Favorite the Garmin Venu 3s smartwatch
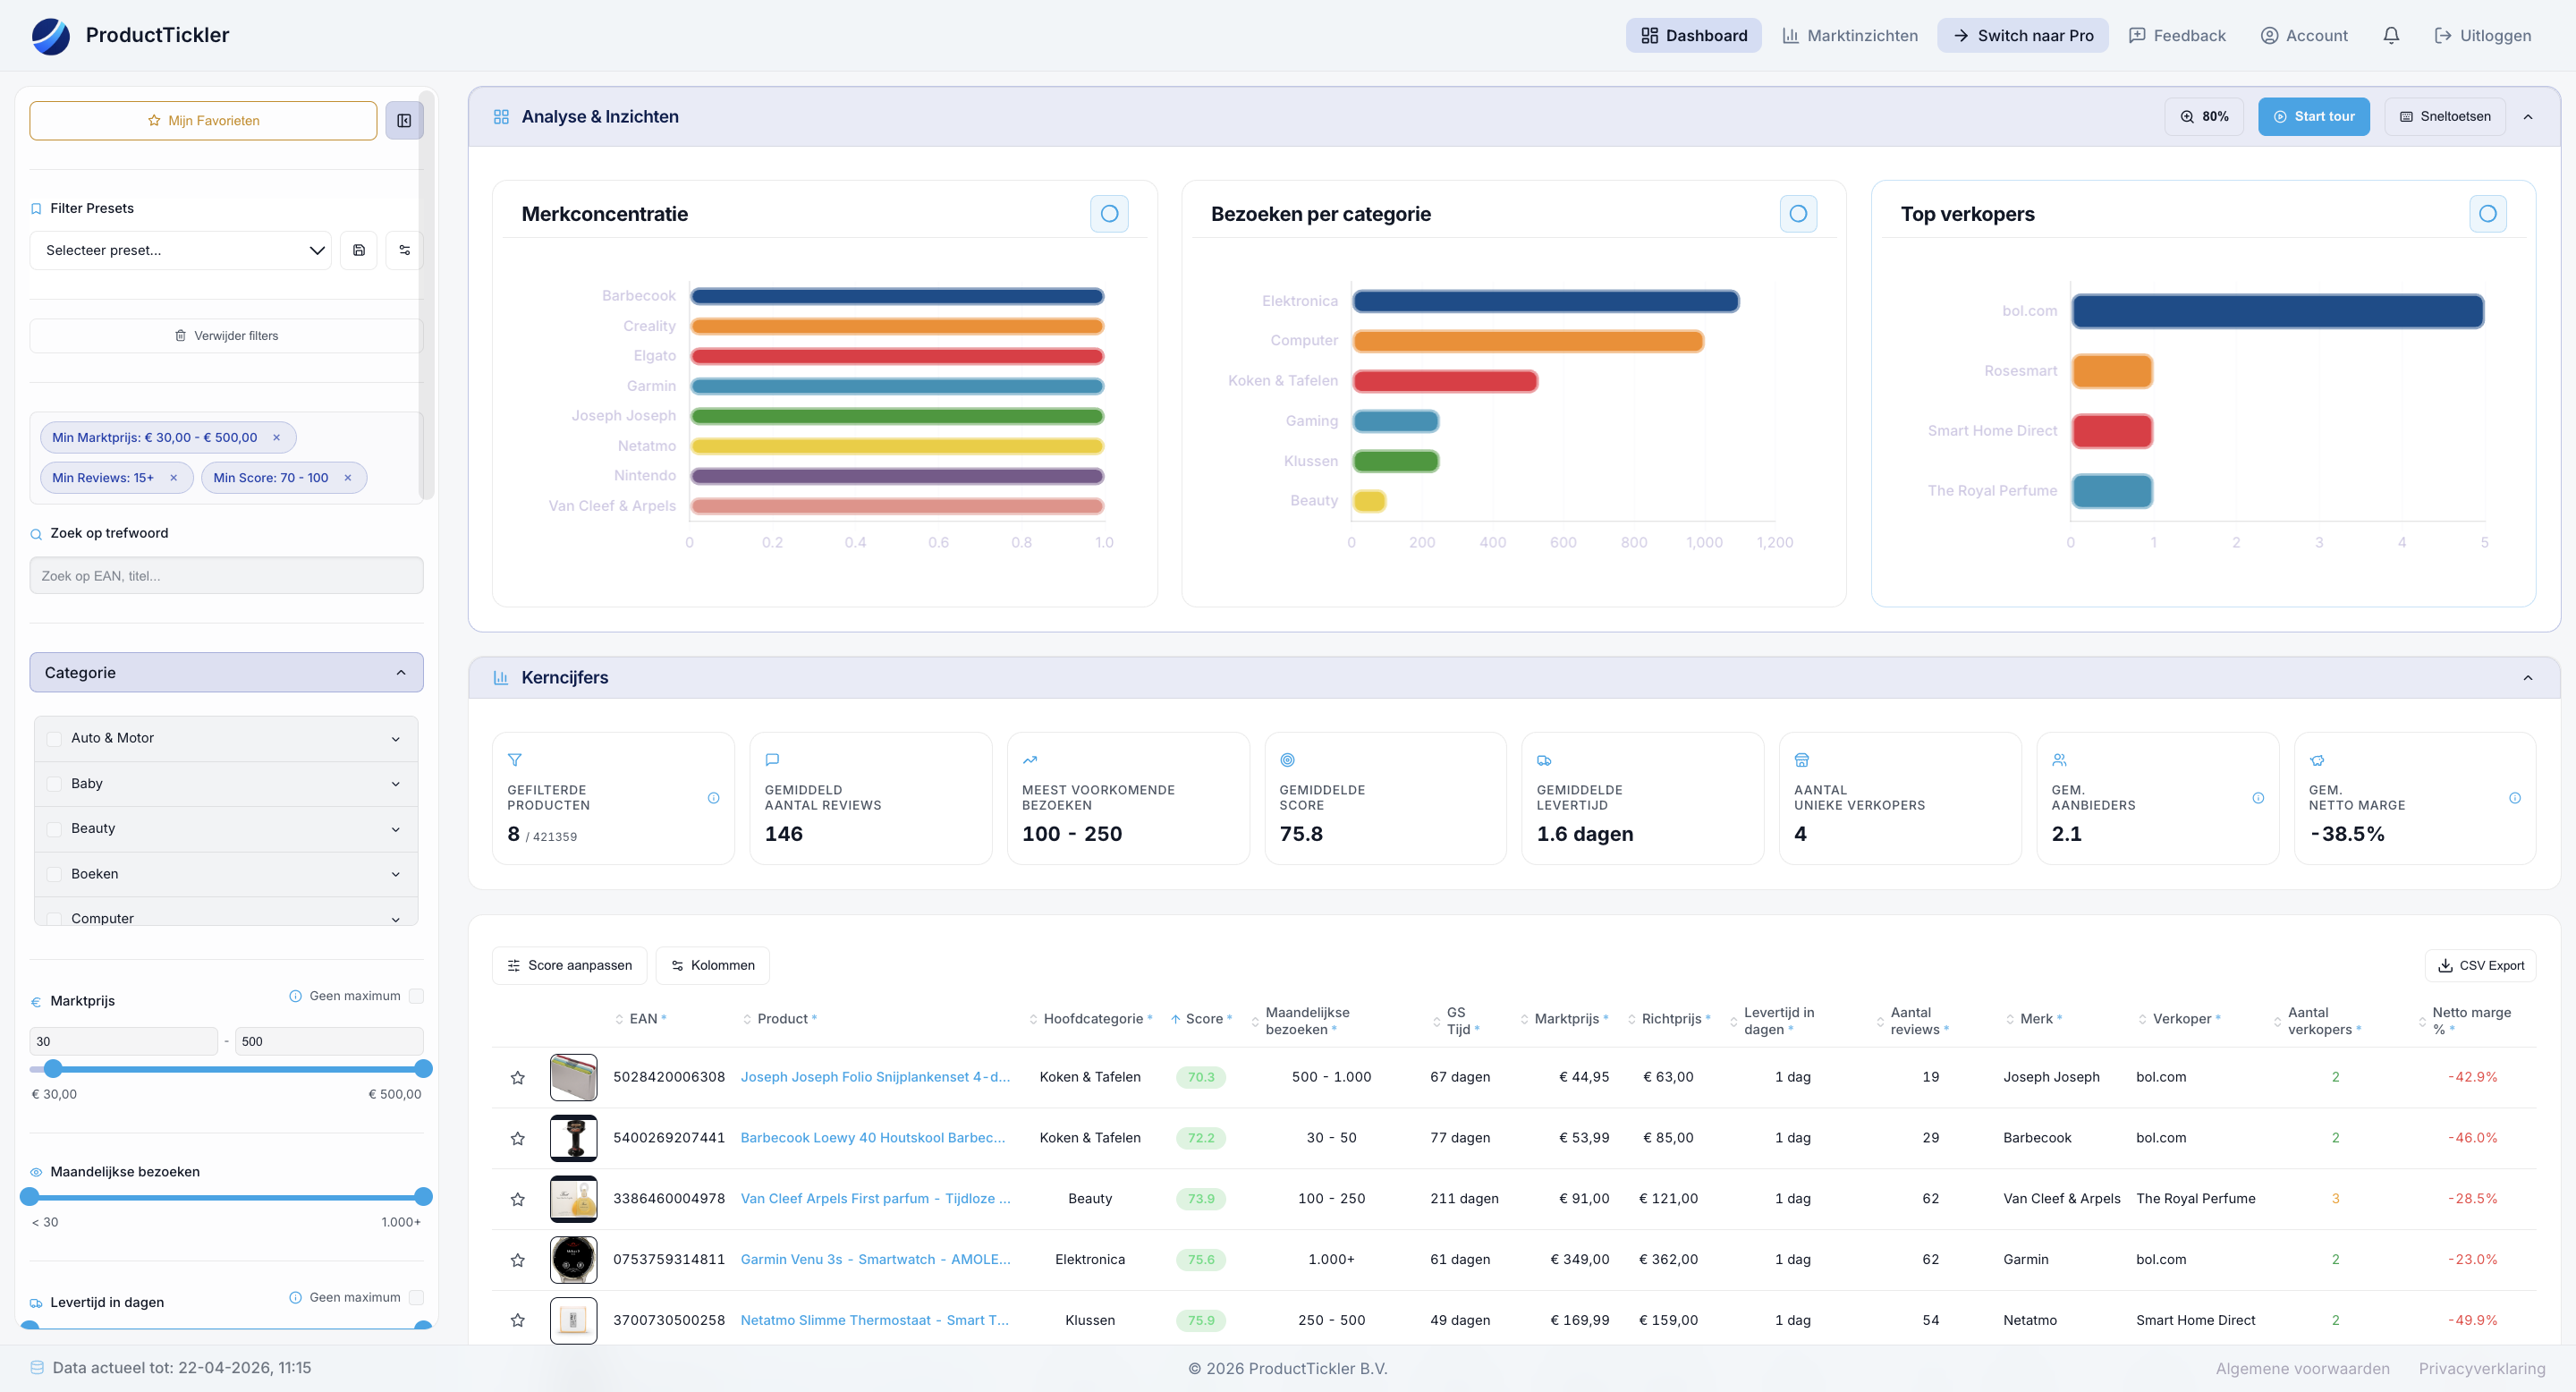Image resolution: width=2576 pixels, height=1392 pixels. coord(518,1261)
